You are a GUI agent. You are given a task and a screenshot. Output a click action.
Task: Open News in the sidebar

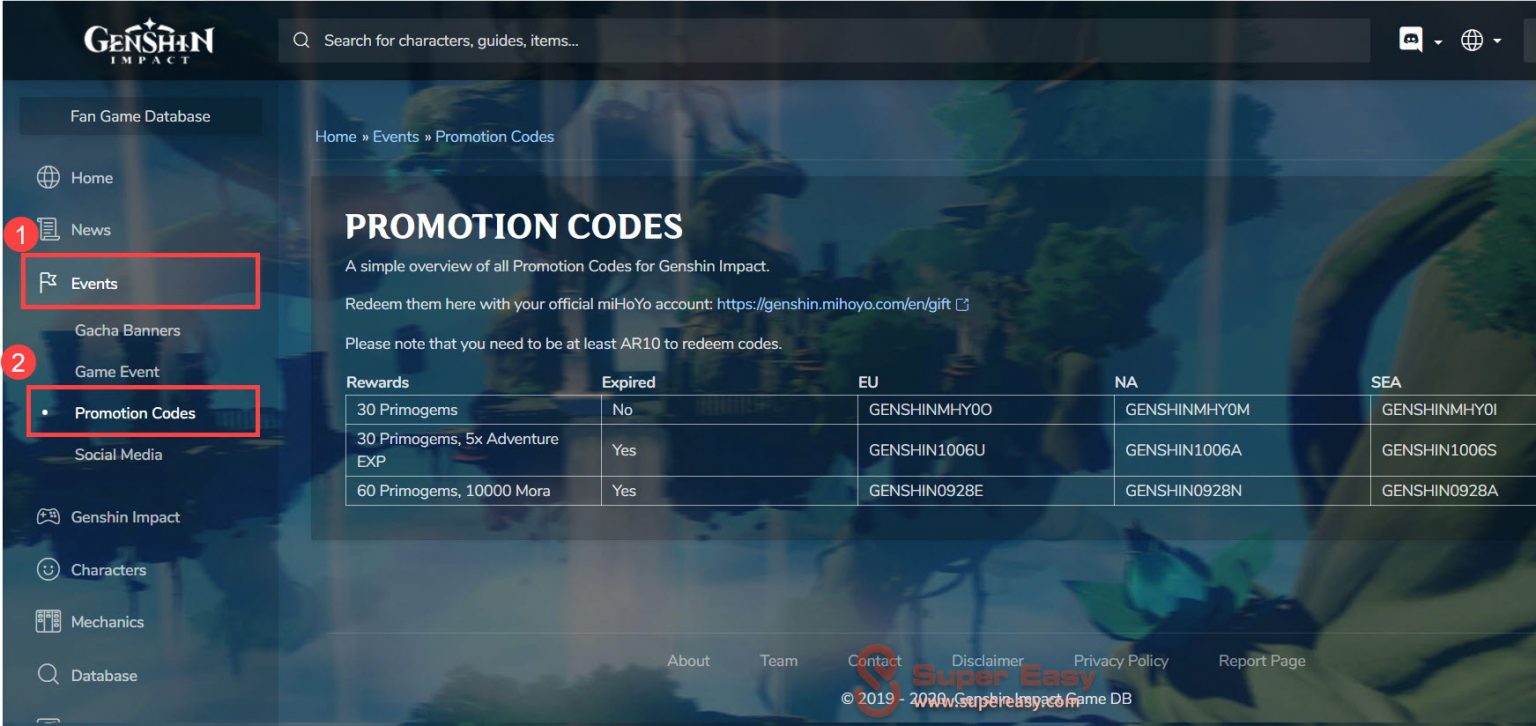[91, 230]
